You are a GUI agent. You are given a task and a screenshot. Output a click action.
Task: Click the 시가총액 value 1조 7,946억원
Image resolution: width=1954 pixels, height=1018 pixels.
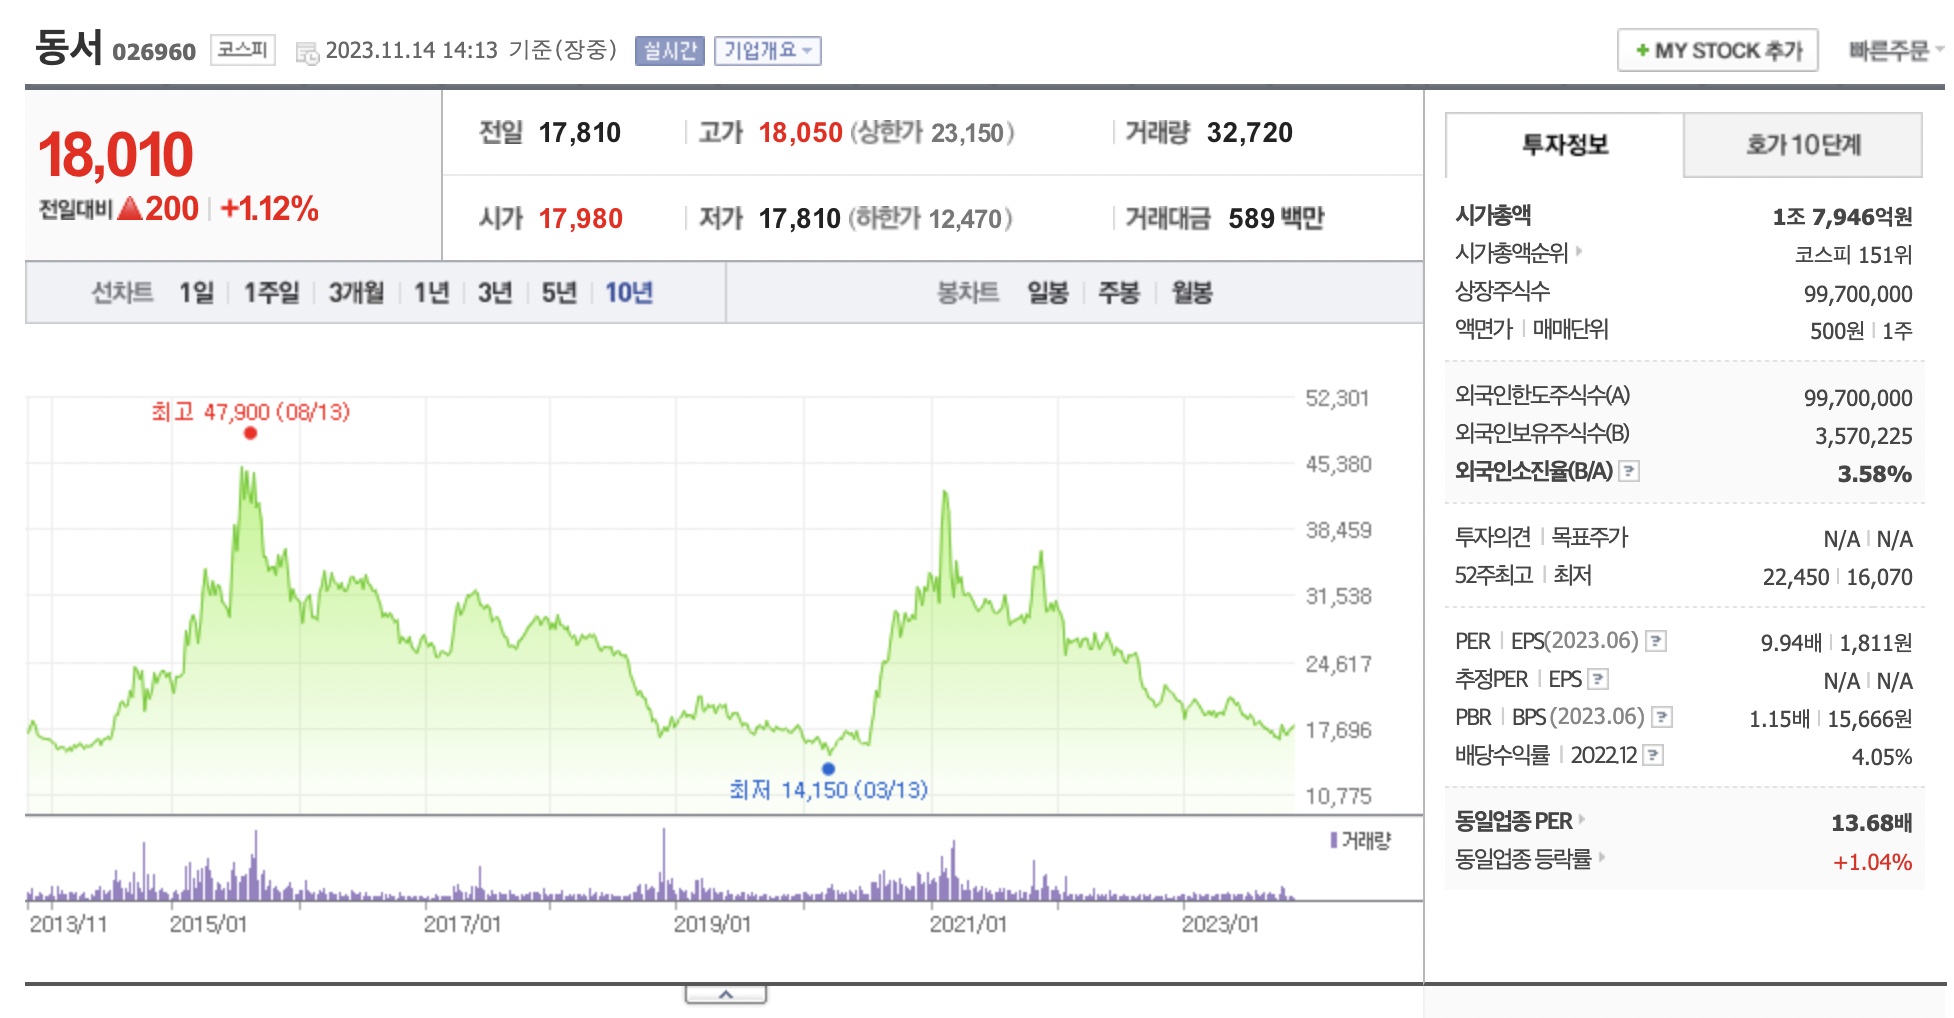[x=1842, y=216]
